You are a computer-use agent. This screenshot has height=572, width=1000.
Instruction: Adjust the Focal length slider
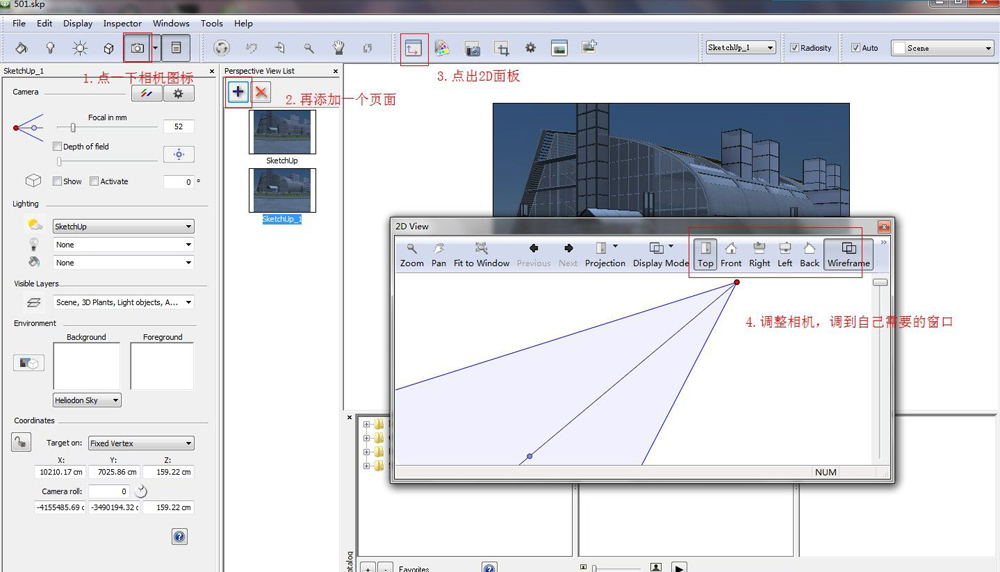(74, 127)
